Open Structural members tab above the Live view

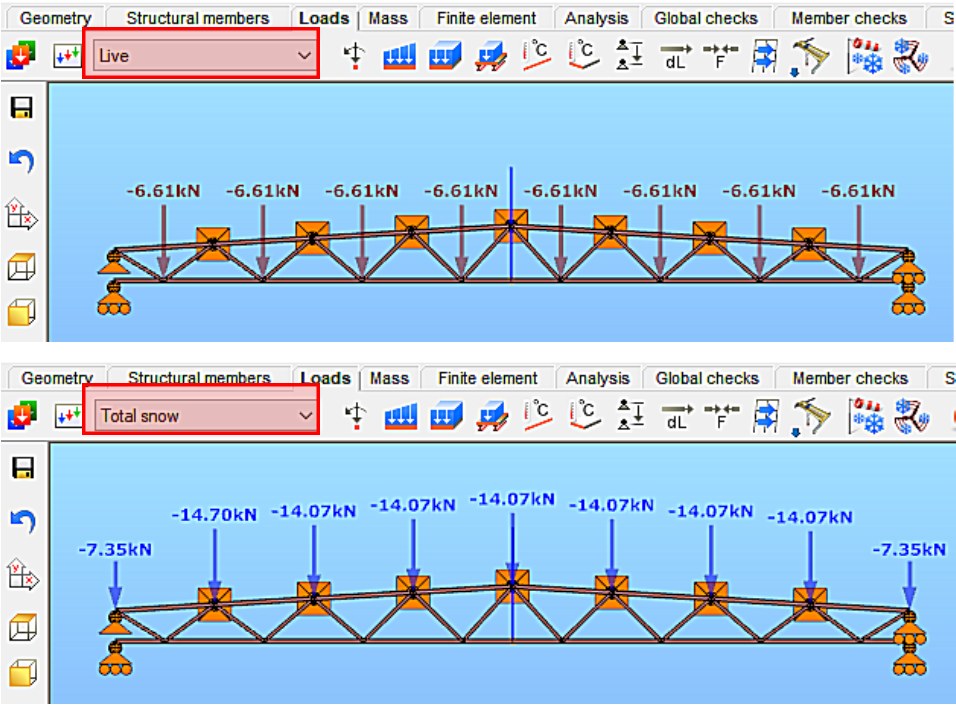point(198,18)
